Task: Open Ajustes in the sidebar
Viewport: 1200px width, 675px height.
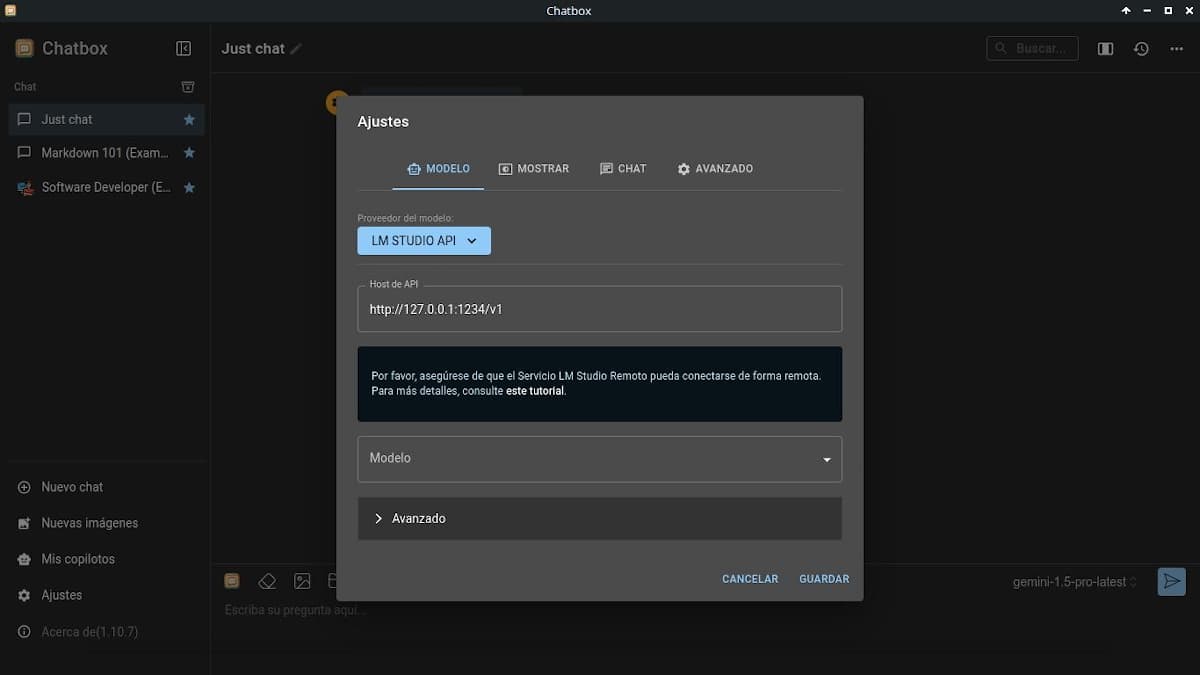Action: coord(105,595)
